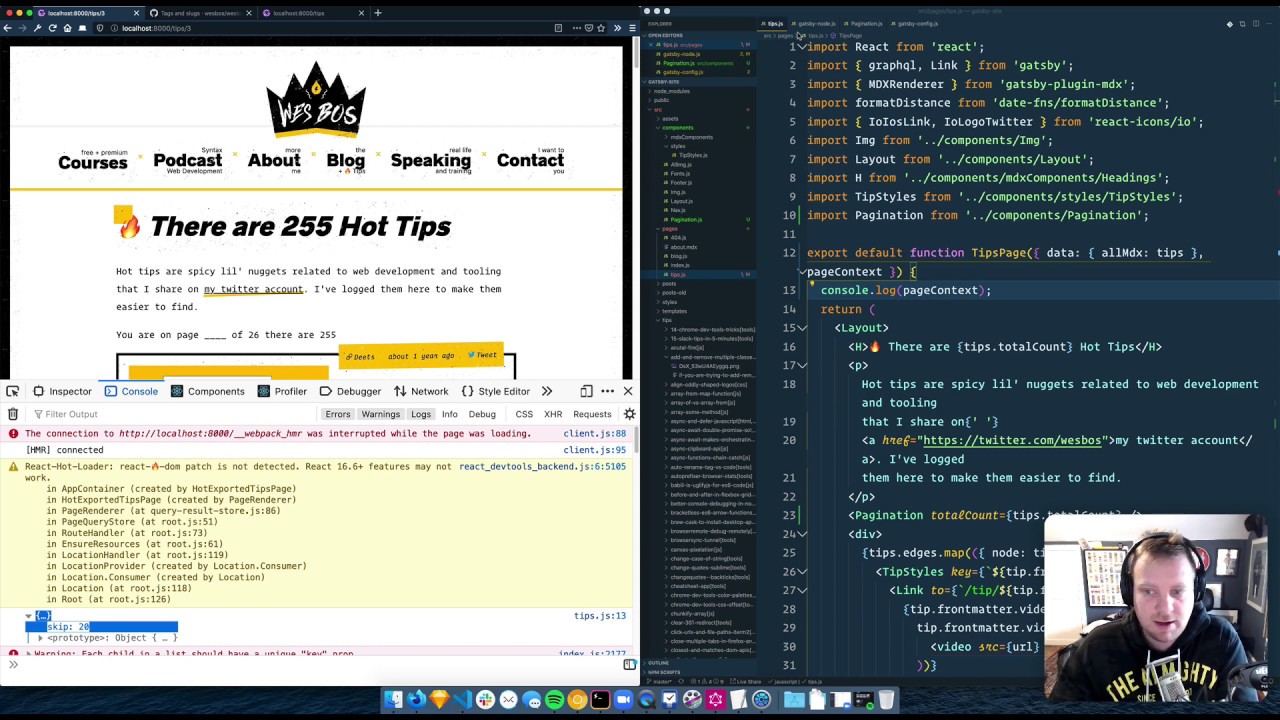Toggle split editor mode icon in console
Viewport: 1280px width, 720px height.
click(629, 664)
